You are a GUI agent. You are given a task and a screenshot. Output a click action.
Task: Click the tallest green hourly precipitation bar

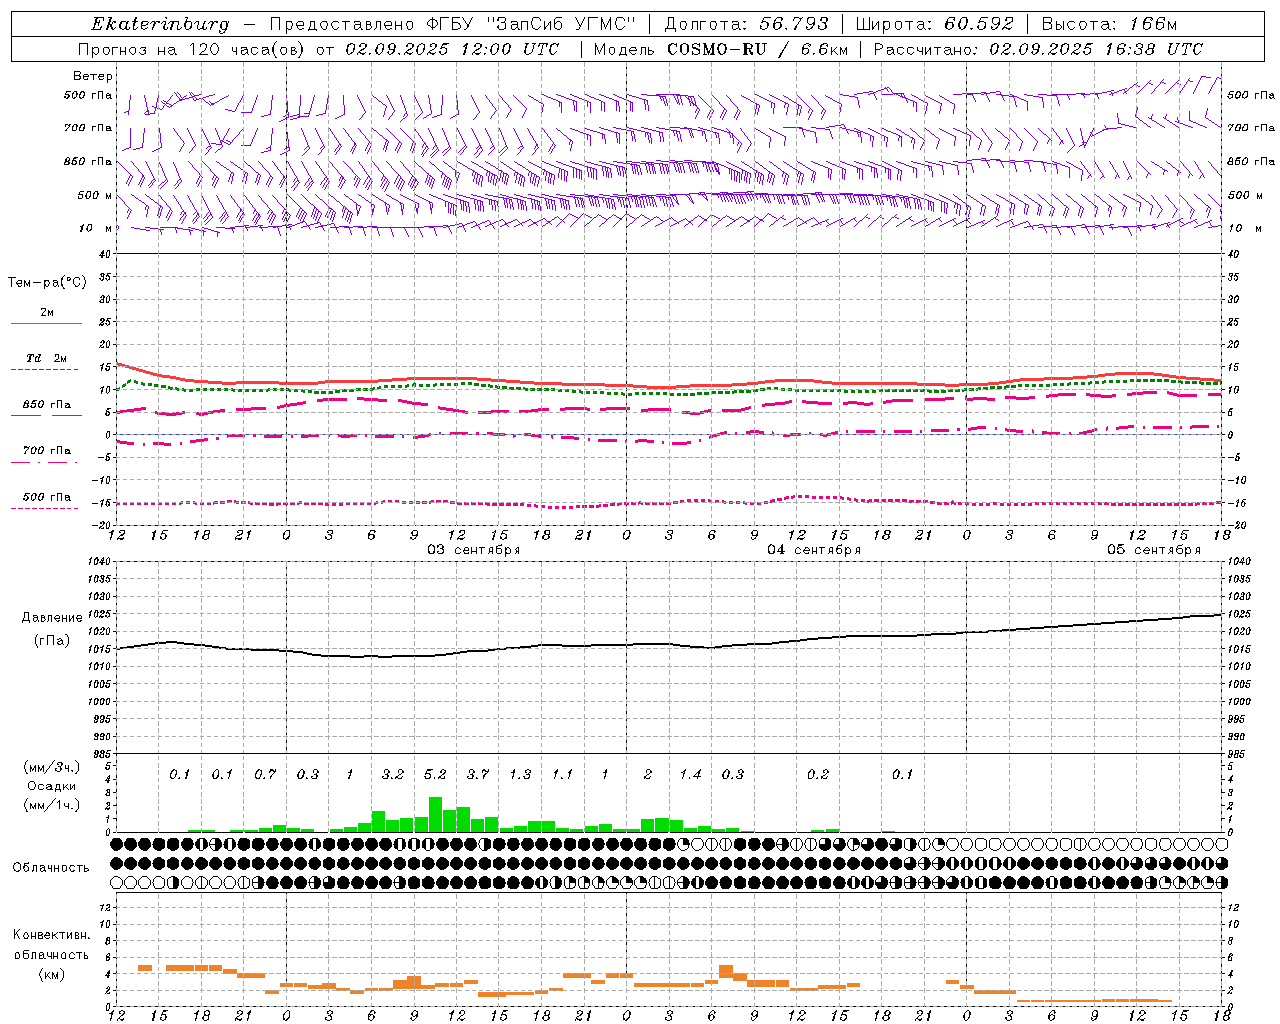point(435,815)
